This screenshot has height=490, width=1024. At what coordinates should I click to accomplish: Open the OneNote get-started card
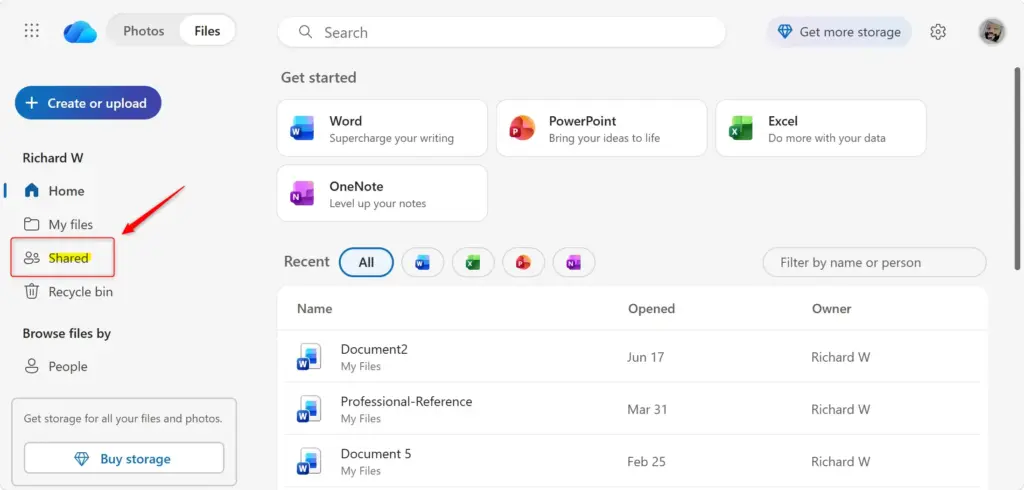click(x=382, y=193)
